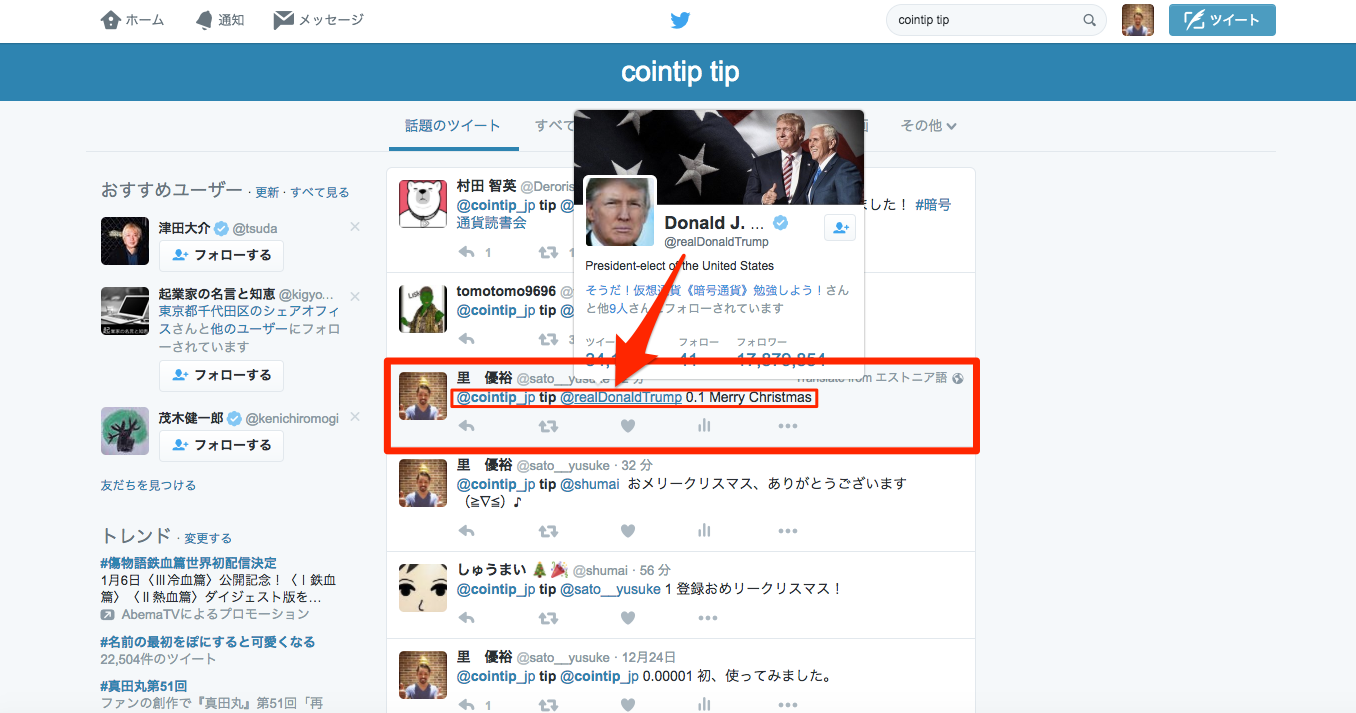Click the @shumai mention in 里 優裕's tweet
The width and height of the screenshot is (1356, 713).
[x=590, y=484]
